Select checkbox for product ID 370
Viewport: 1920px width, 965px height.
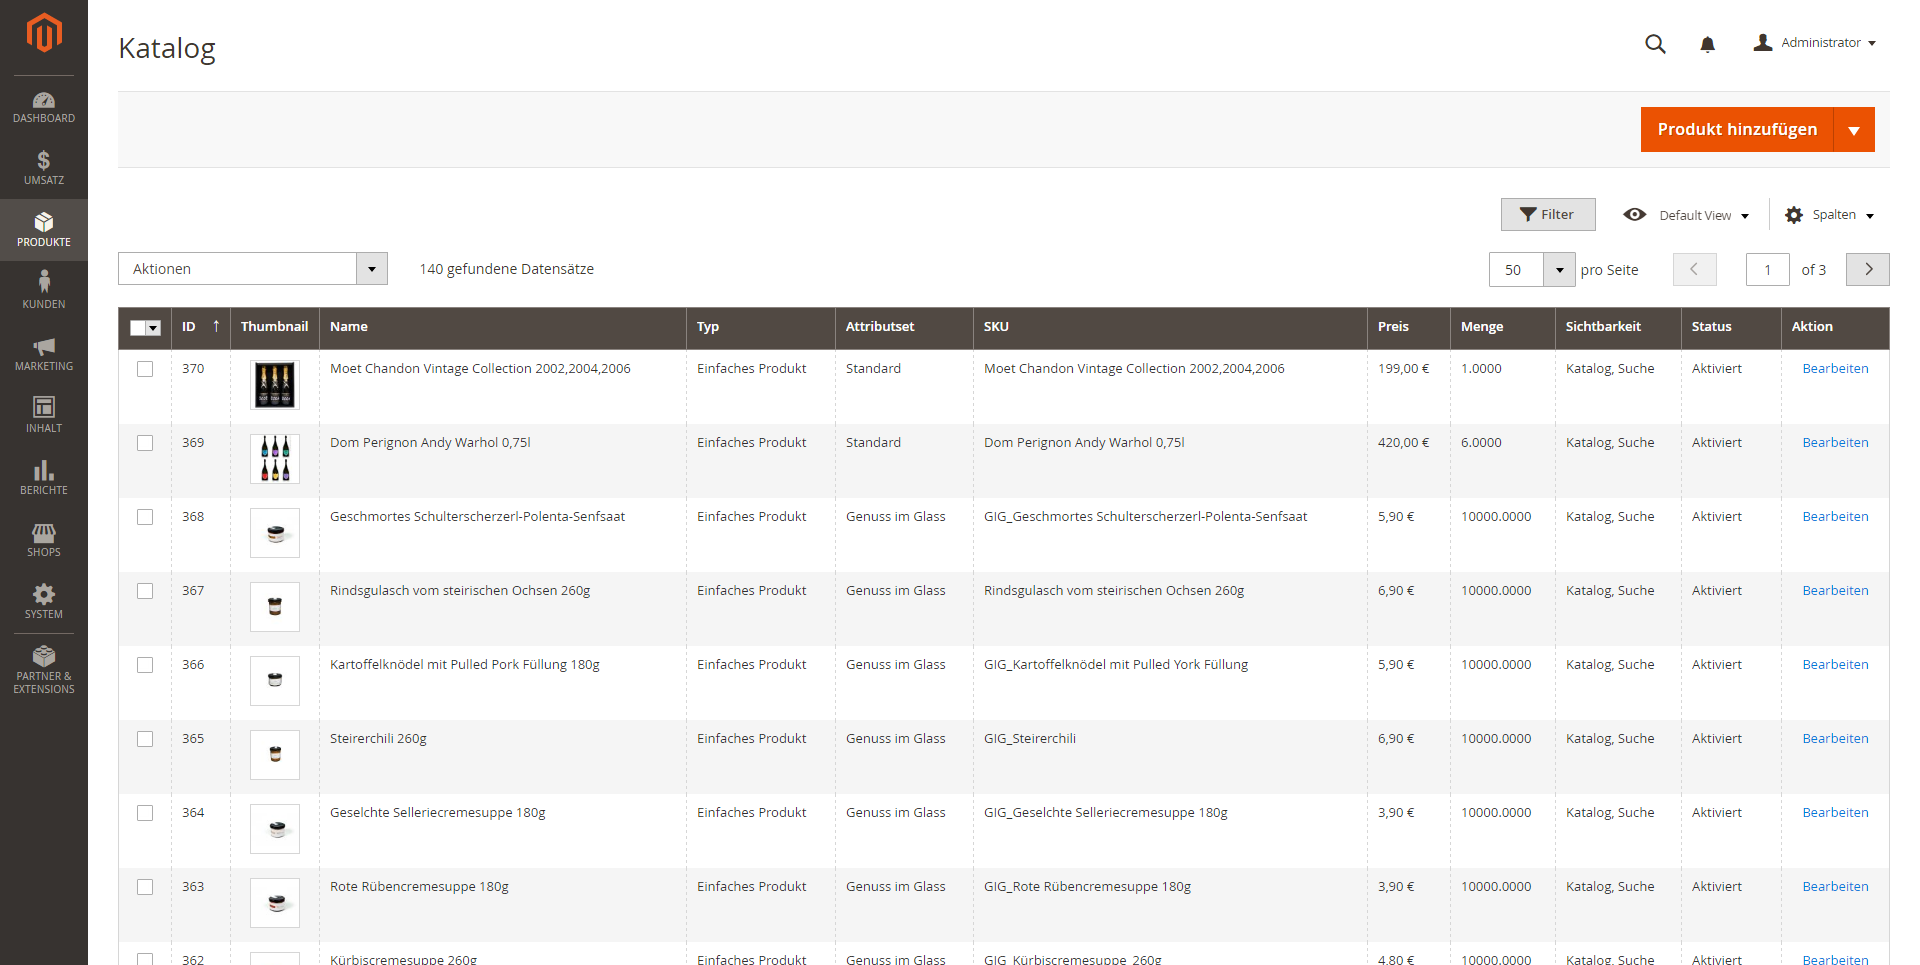[145, 369]
